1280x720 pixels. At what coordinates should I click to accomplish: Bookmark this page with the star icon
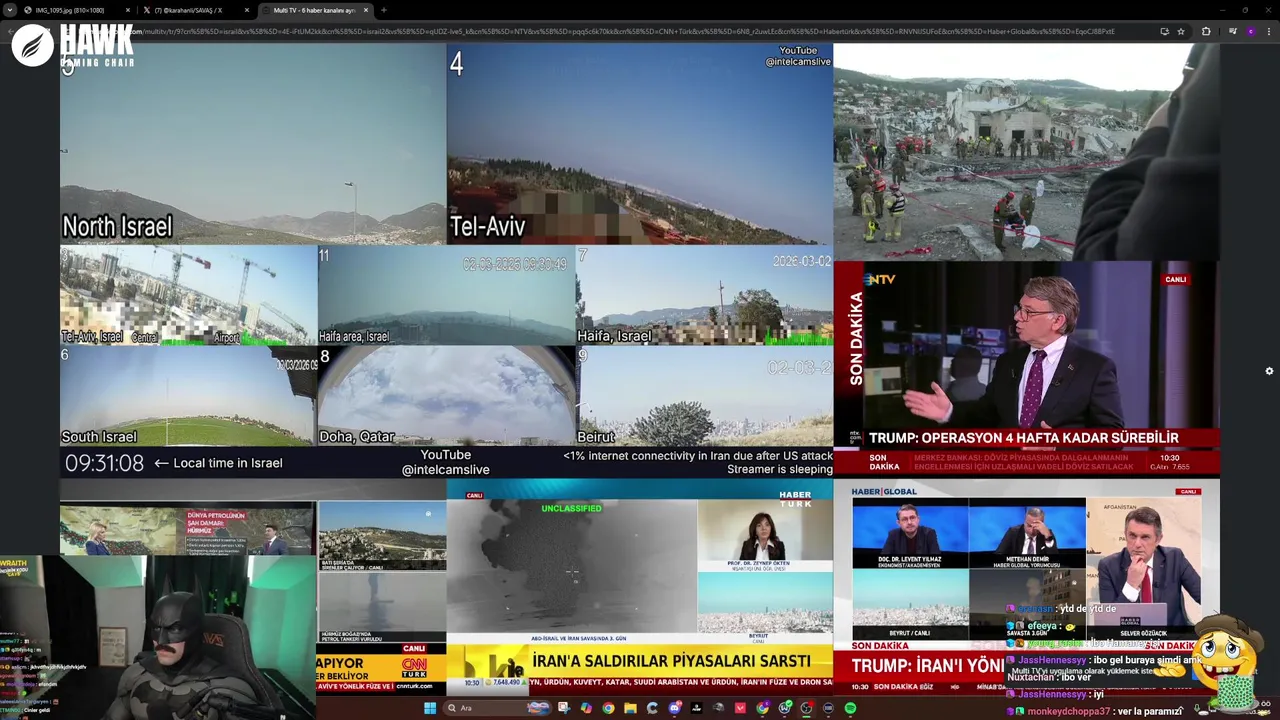pos(1181,31)
